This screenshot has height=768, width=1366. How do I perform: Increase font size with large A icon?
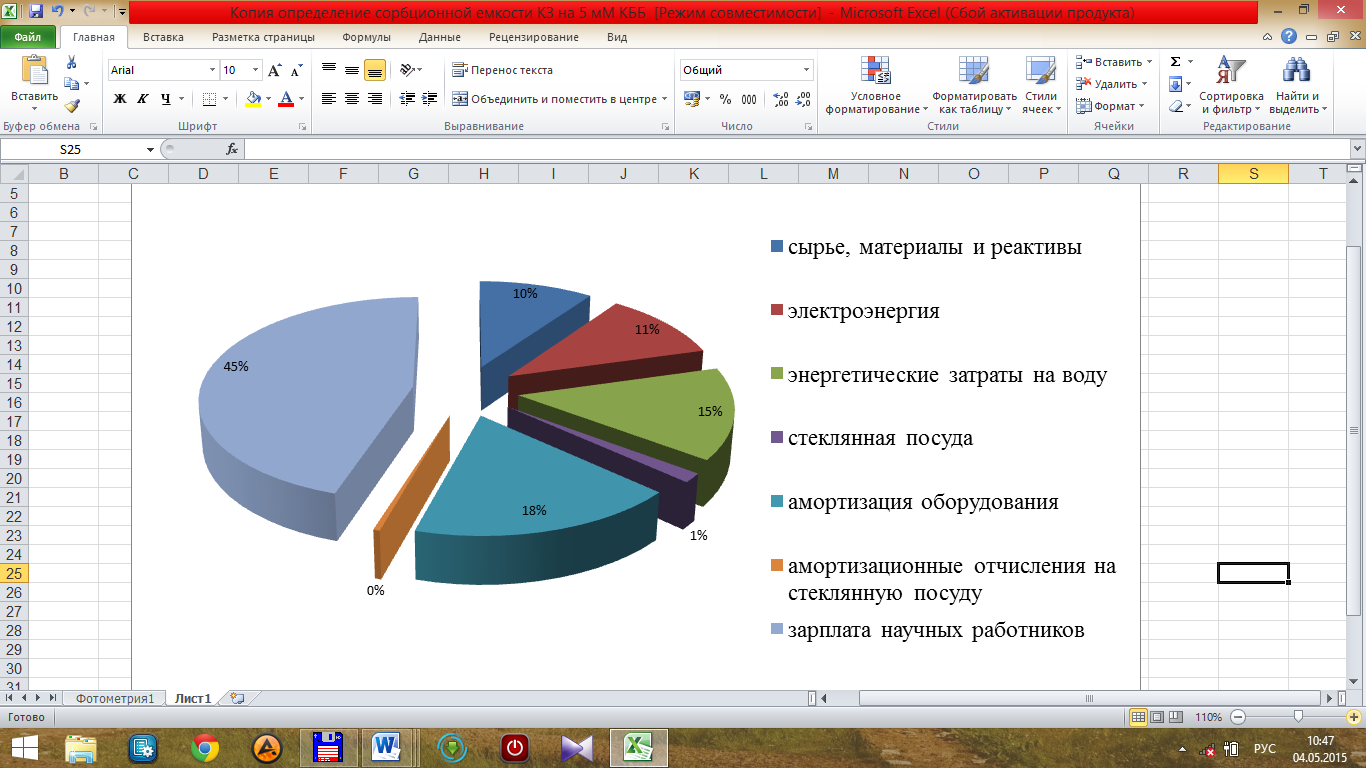click(275, 70)
